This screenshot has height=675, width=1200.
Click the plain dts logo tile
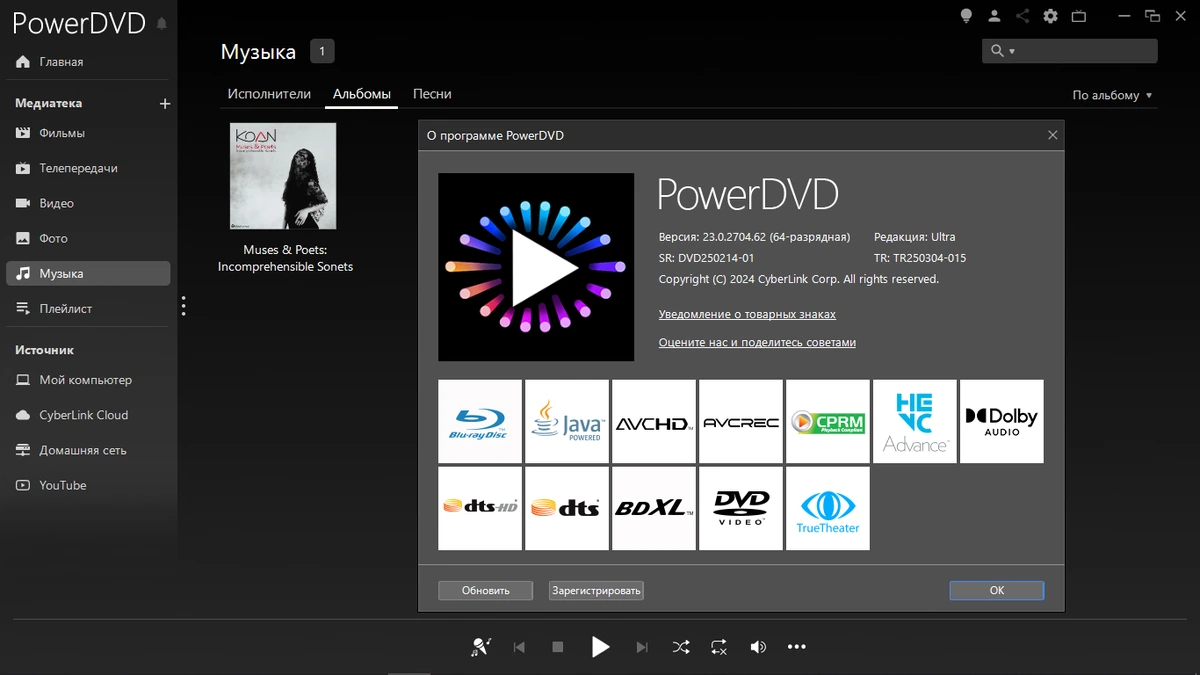(567, 508)
